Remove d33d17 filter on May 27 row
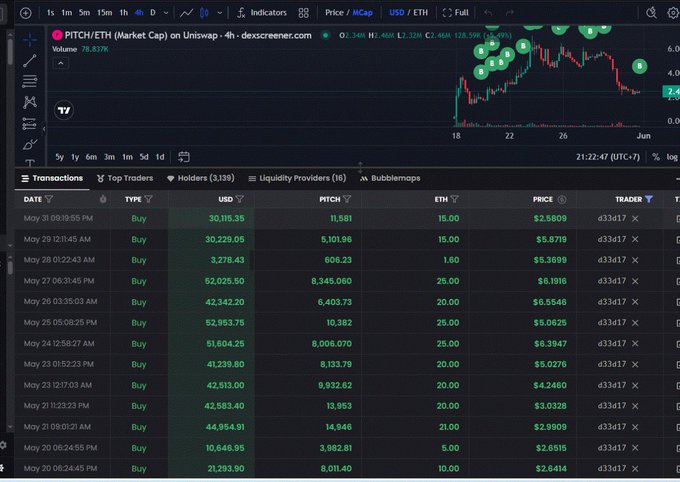The height and width of the screenshot is (482, 680). coord(635,281)
